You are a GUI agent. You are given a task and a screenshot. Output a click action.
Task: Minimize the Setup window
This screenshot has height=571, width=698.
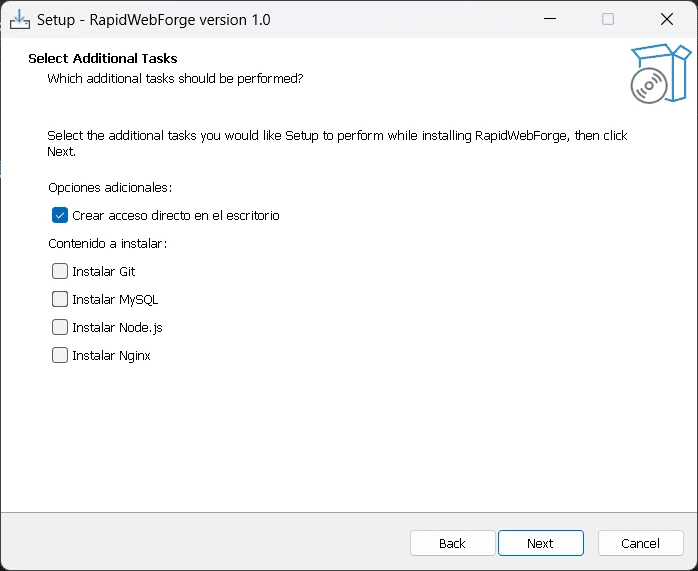pos(550,19)
